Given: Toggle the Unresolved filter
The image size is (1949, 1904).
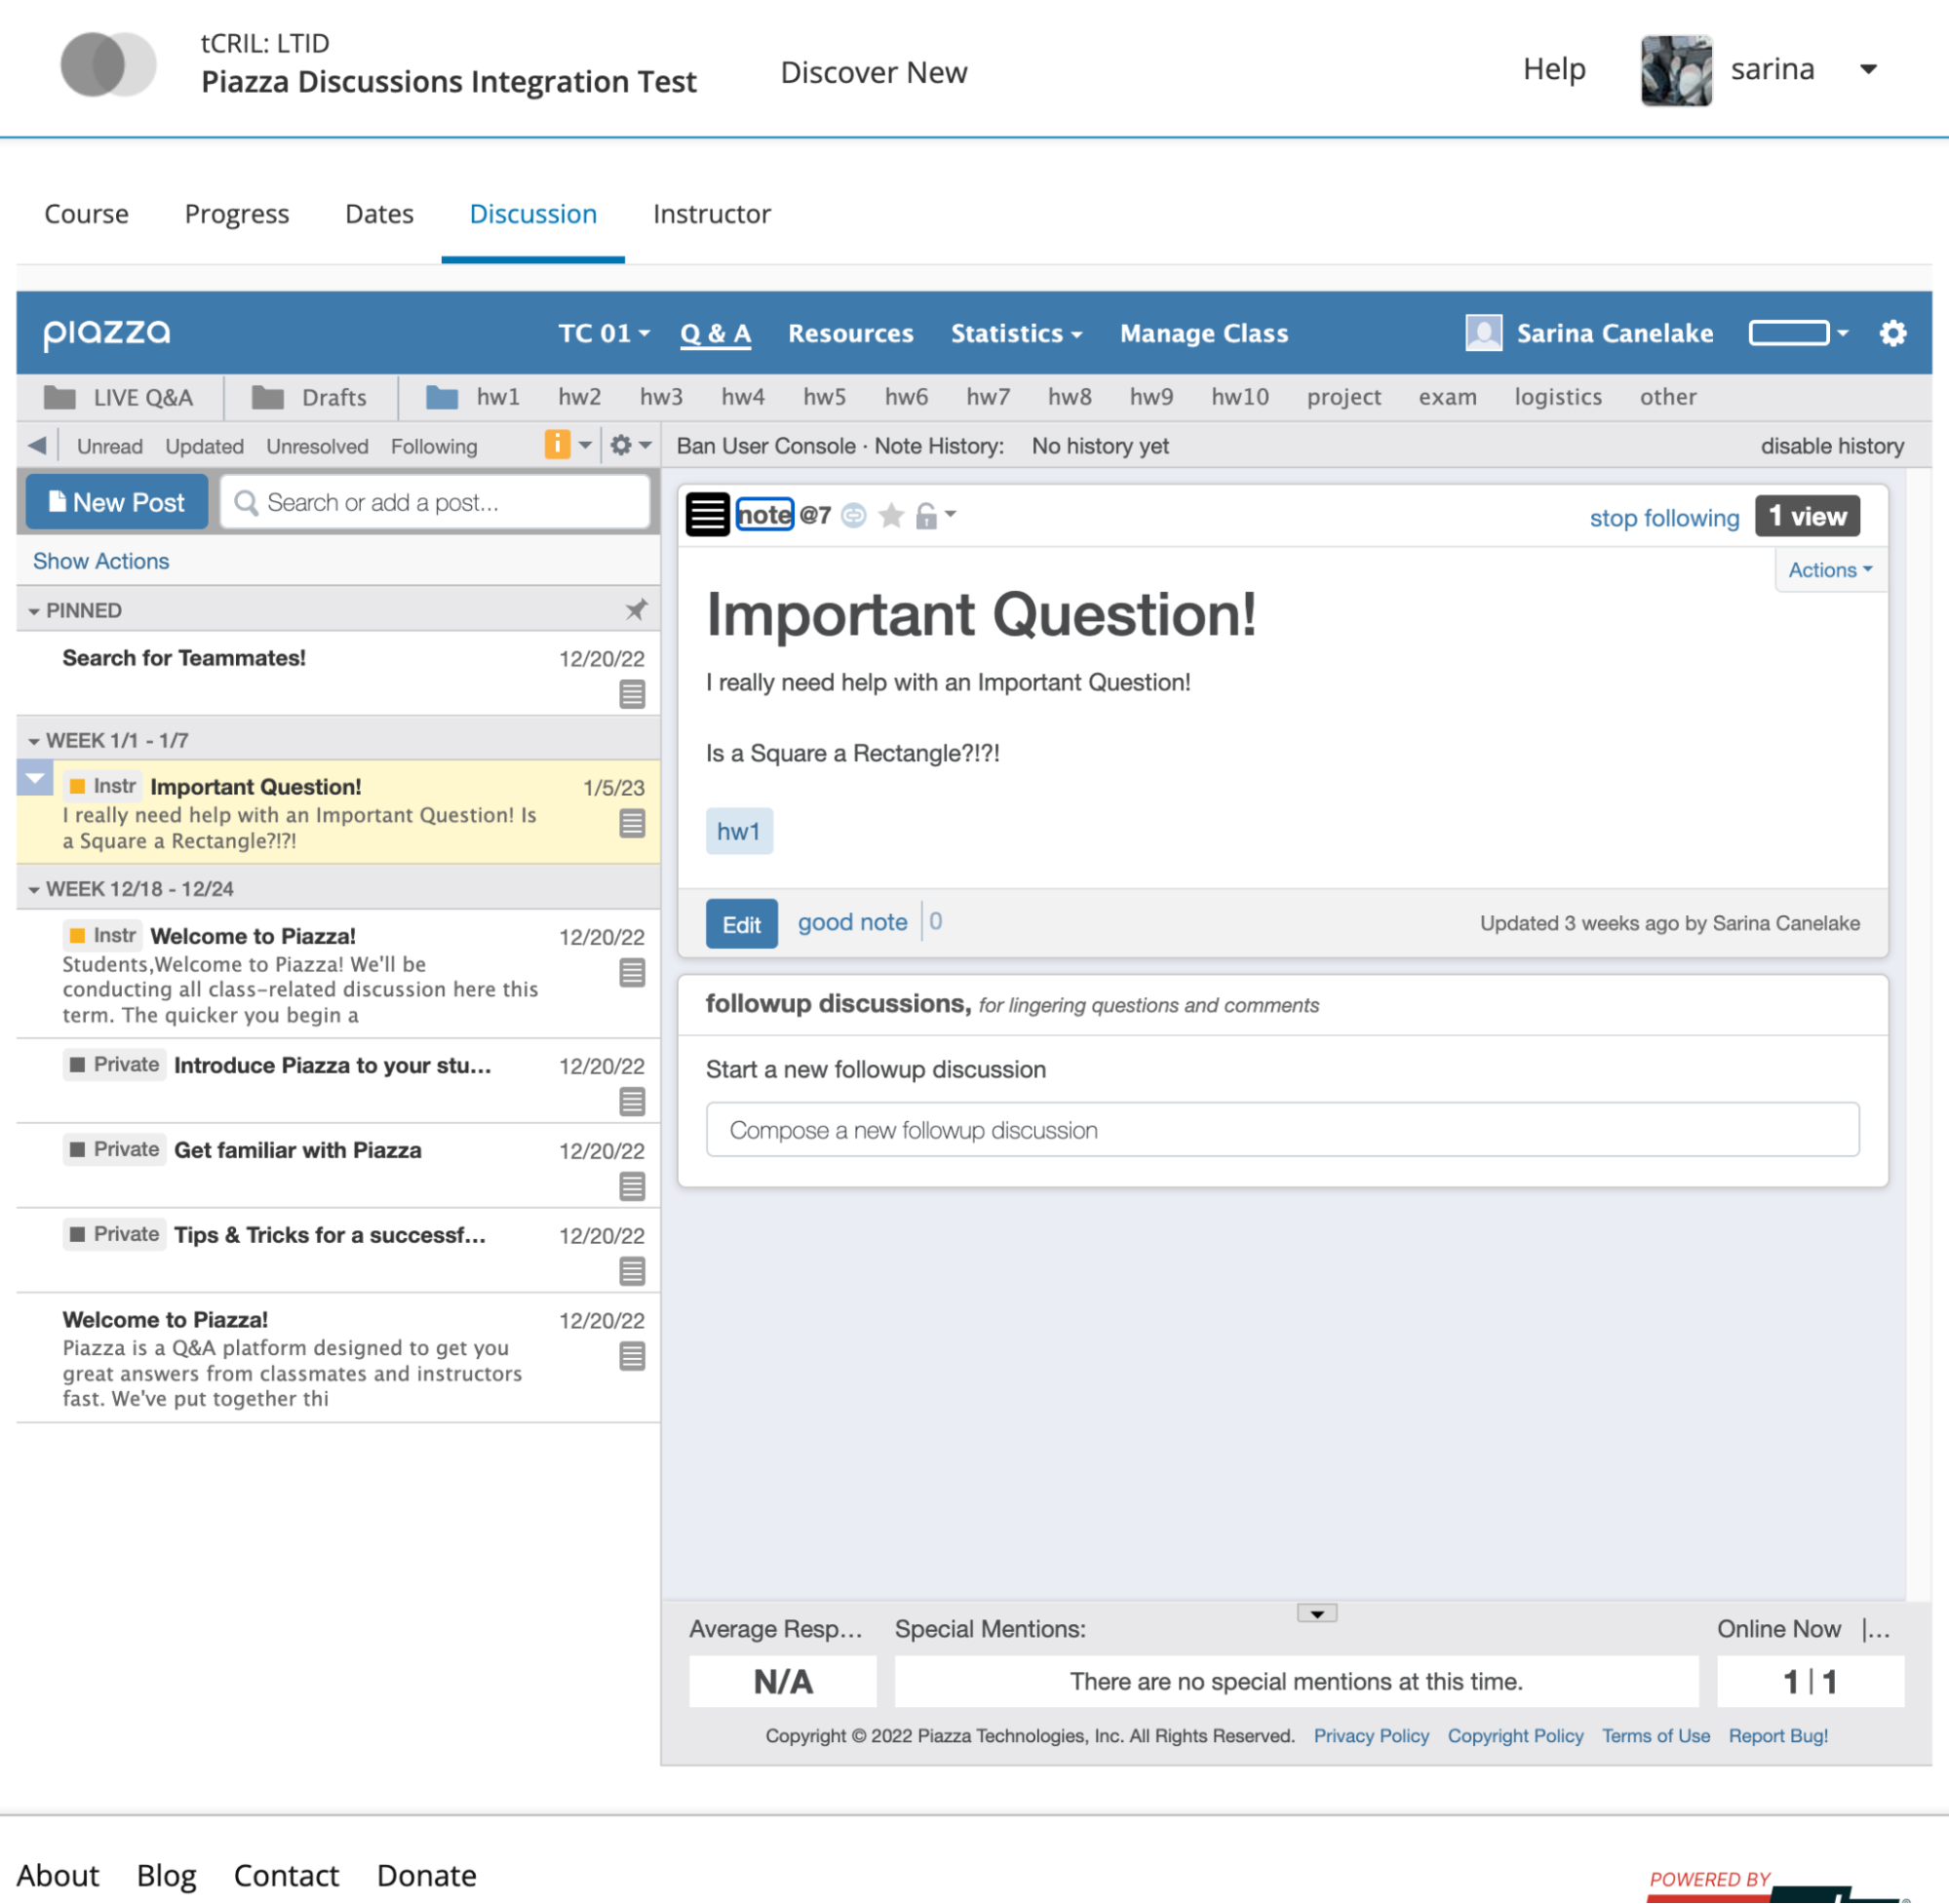Looking at the screenshot, I should pos(317,446).
